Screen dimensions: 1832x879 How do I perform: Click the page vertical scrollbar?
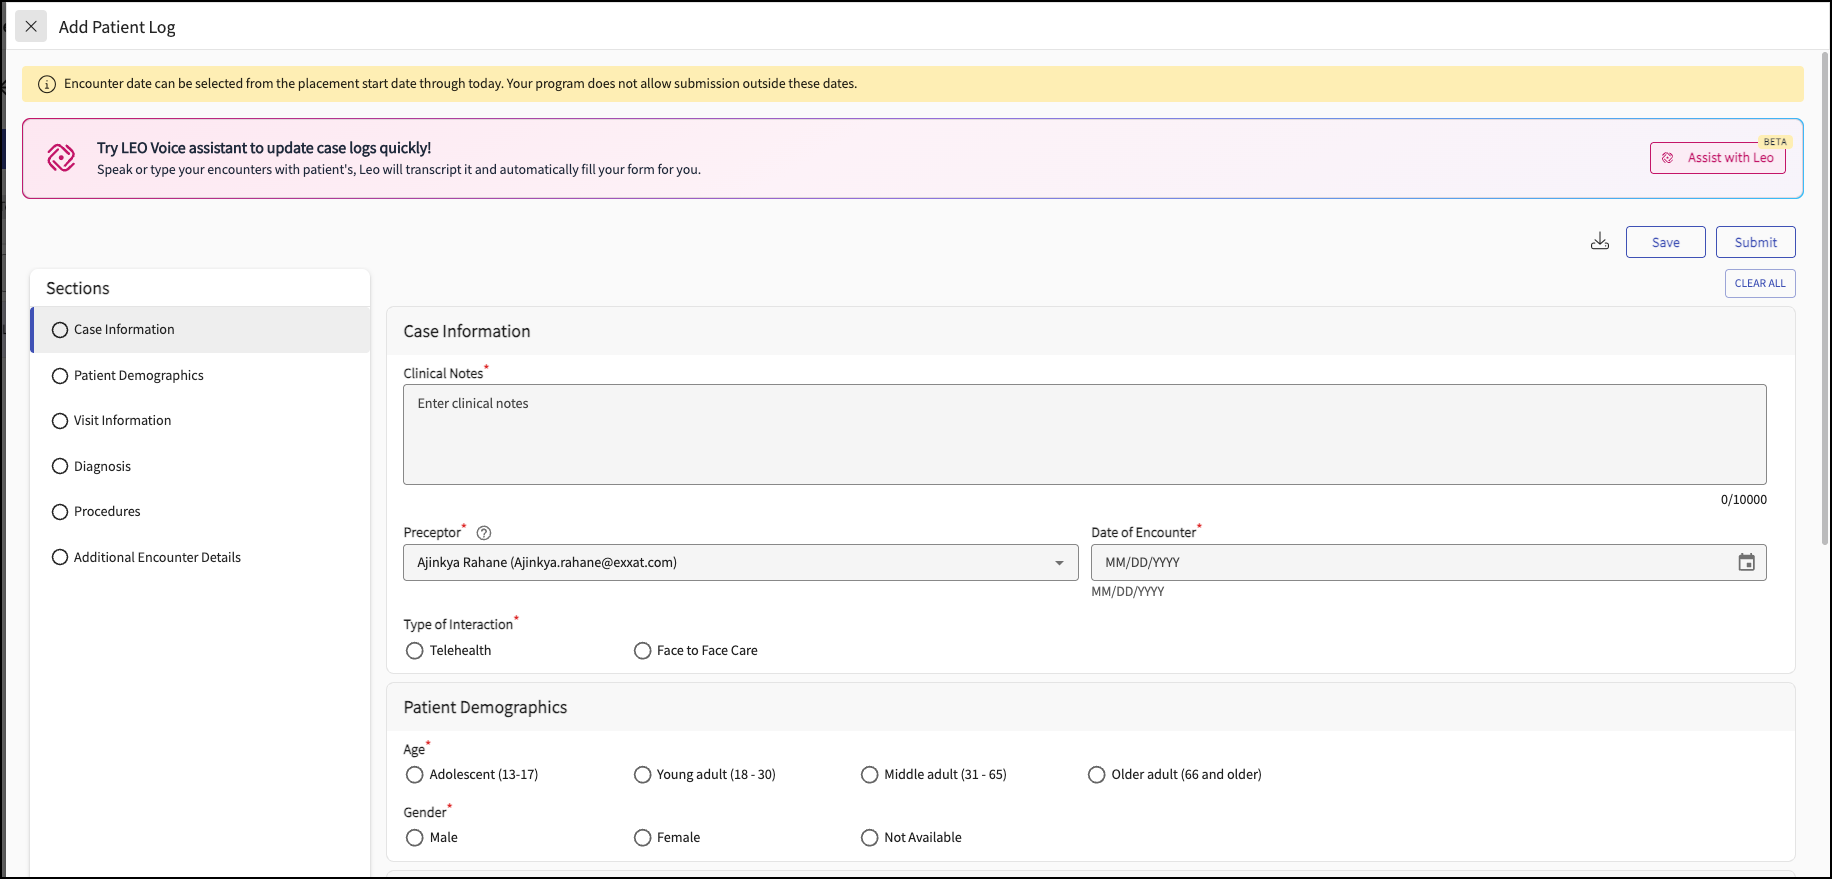tap(1826, 300)
